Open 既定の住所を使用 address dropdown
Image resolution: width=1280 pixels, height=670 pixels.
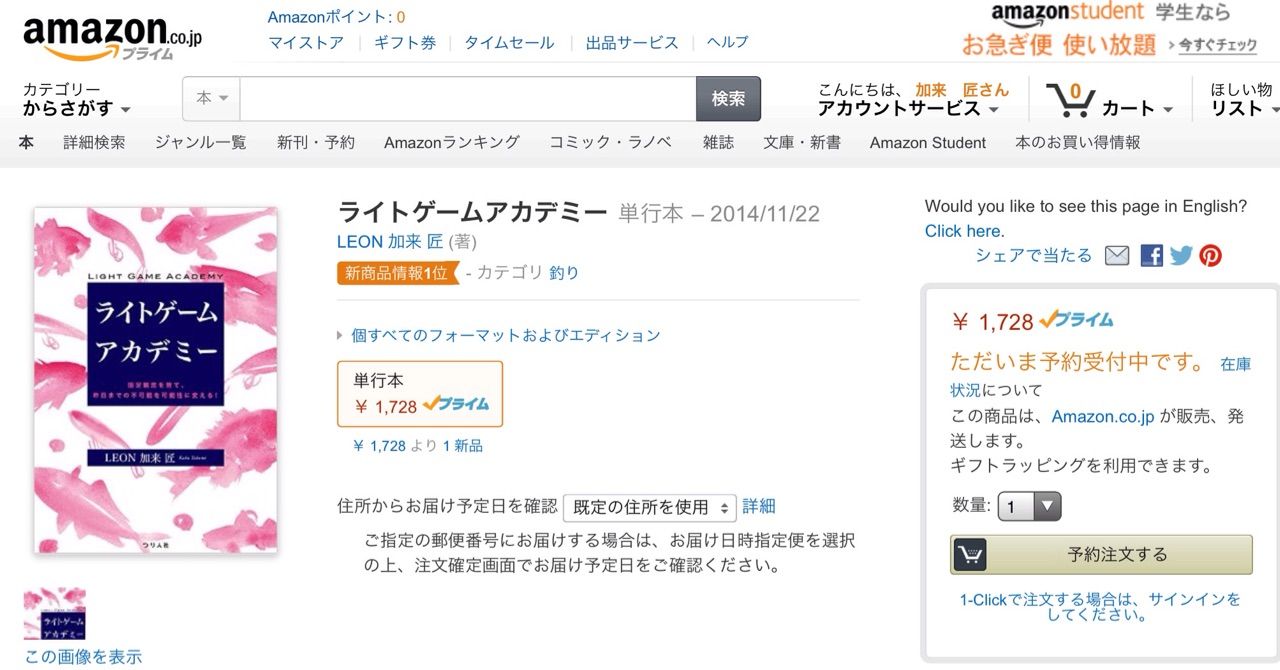tap(650, 507)
